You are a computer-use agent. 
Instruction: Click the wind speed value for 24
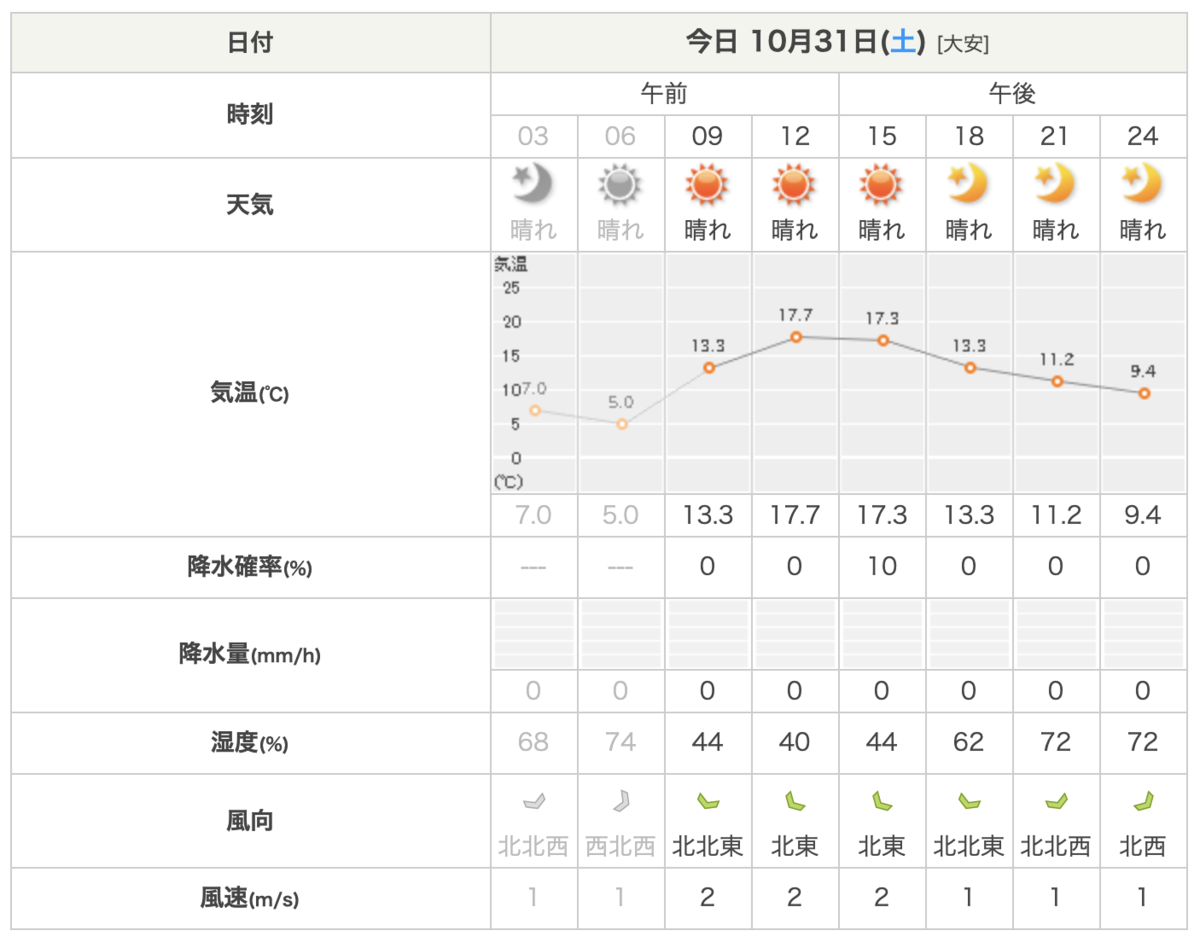[1142, 898]
